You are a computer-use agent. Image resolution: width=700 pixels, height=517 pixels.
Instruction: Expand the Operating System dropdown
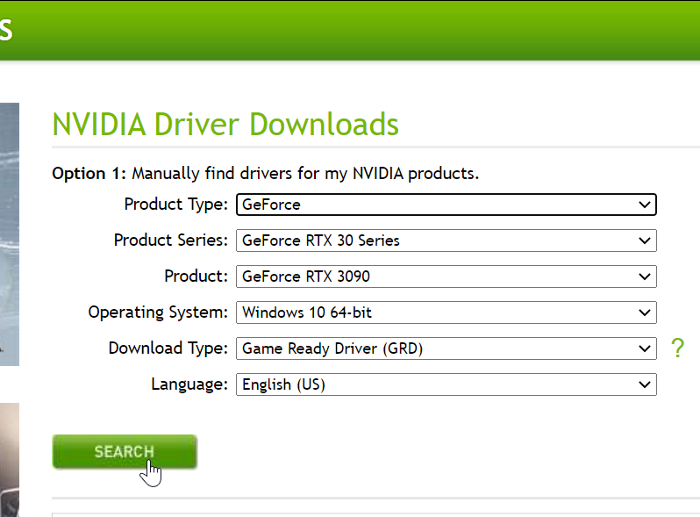click(x=446, y=313)
